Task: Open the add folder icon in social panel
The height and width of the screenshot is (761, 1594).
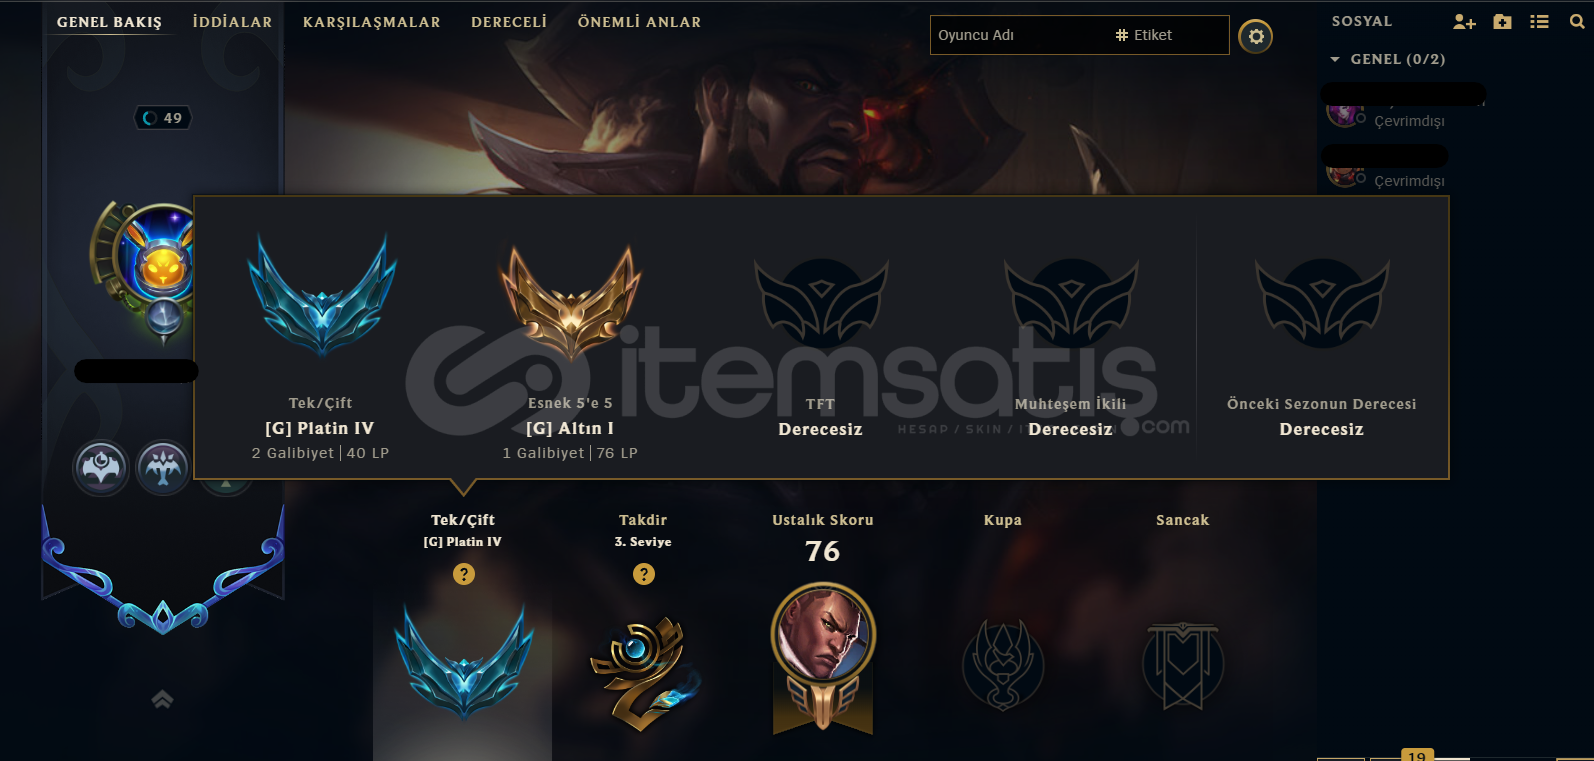Action: click(1502, 21)
